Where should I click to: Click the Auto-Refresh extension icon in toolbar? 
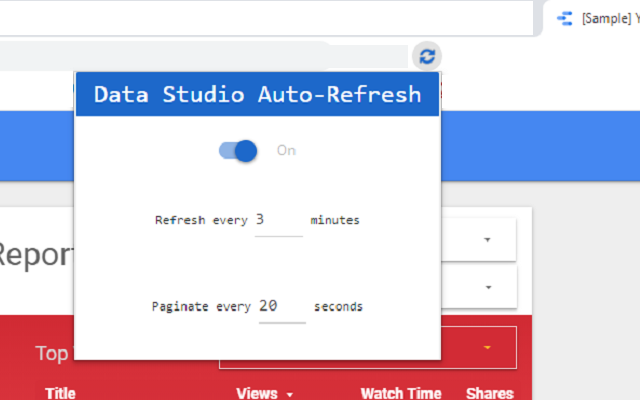(x=427, y=56)
